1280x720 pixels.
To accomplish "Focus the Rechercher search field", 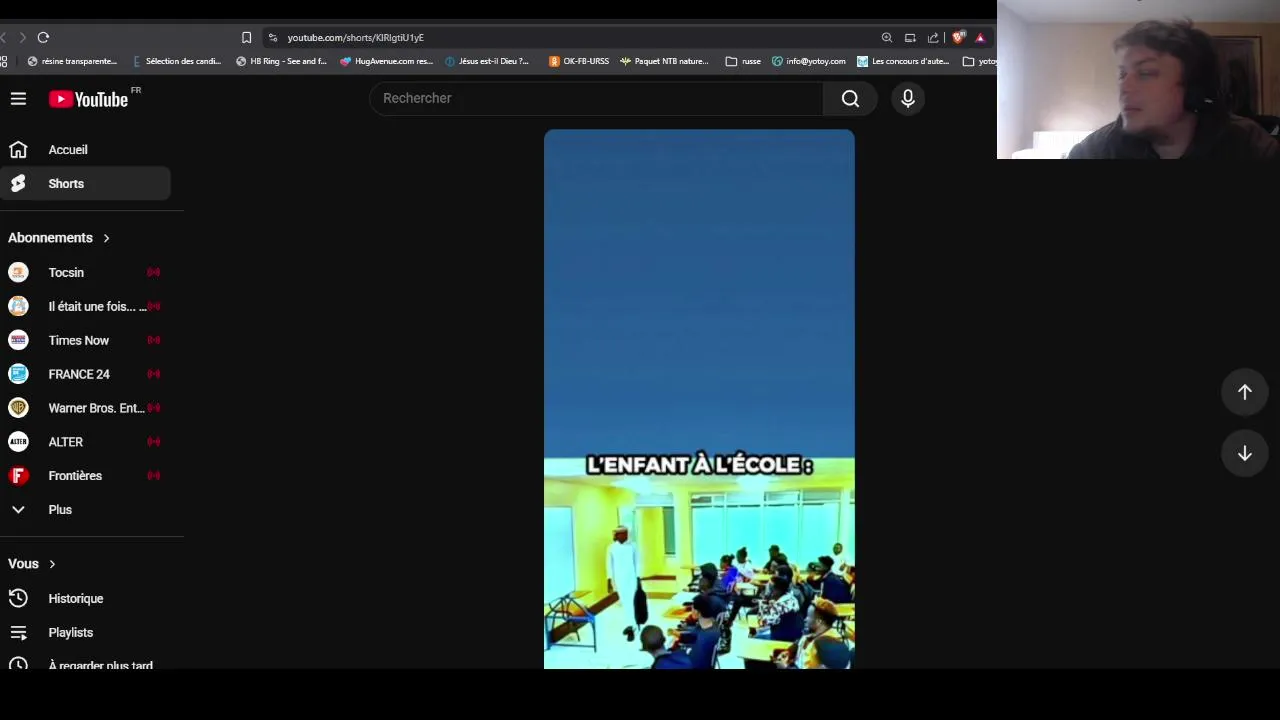I will click(596, 98).
